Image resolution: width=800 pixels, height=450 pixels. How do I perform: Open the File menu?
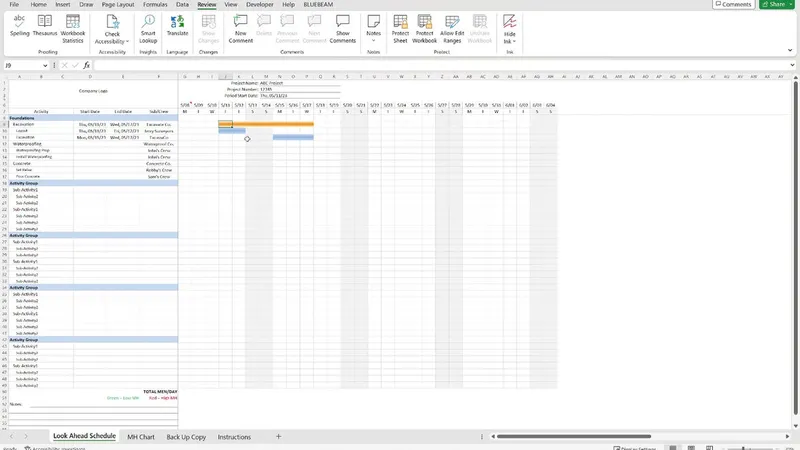14,4
